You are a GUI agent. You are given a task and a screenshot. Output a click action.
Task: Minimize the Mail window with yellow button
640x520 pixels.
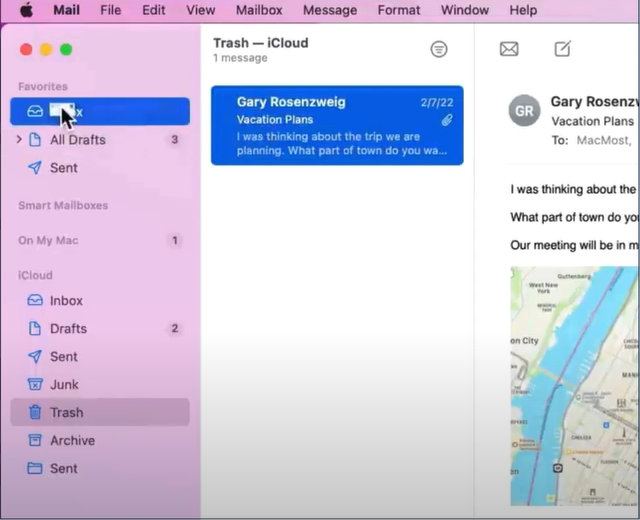[x=46, y=50]
